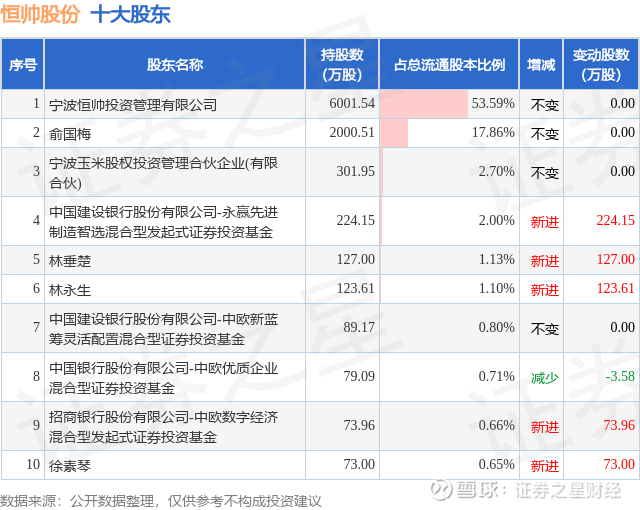Click the 0.80% percentage cell

tap(449, 328)
